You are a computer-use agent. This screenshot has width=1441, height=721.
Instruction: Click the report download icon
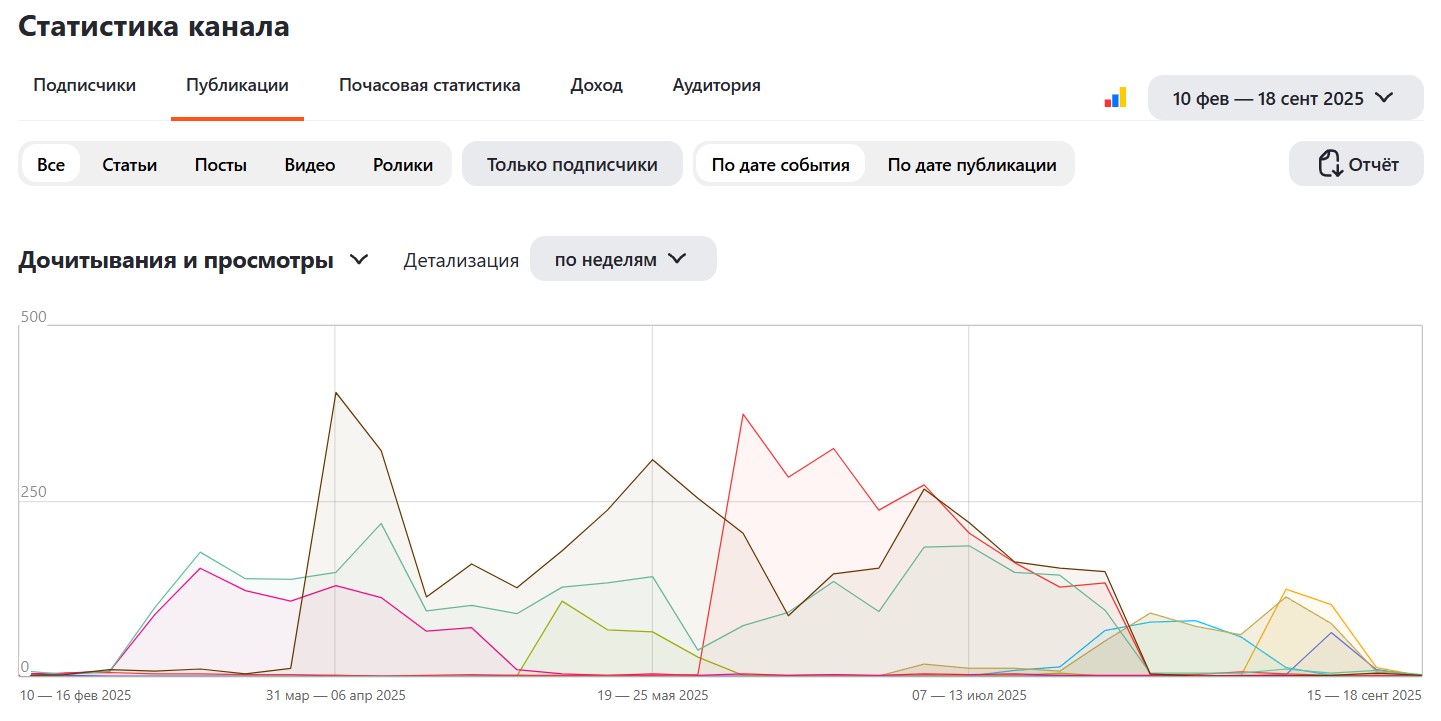point(1329,164)
